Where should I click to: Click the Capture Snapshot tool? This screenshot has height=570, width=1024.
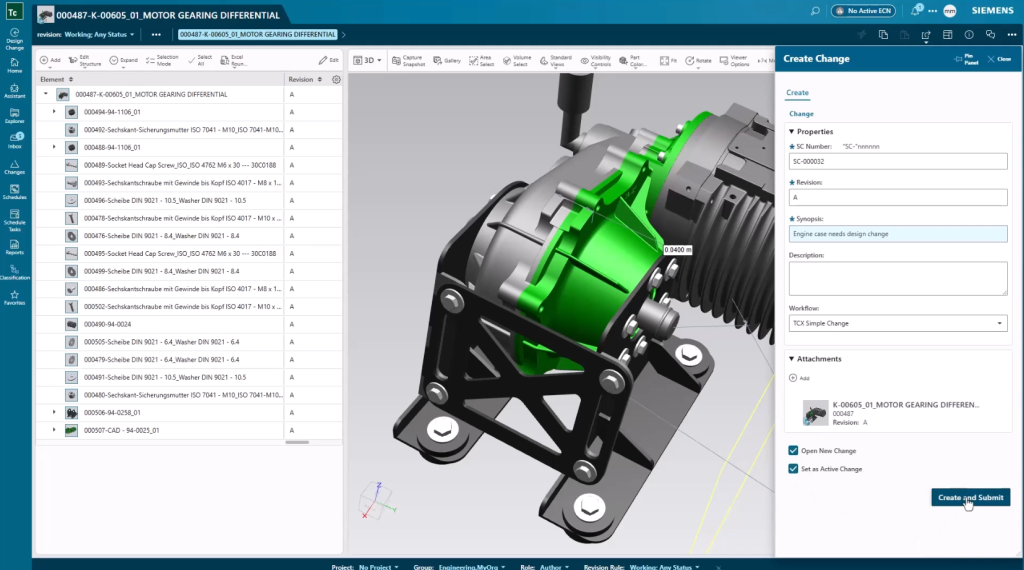408,61
